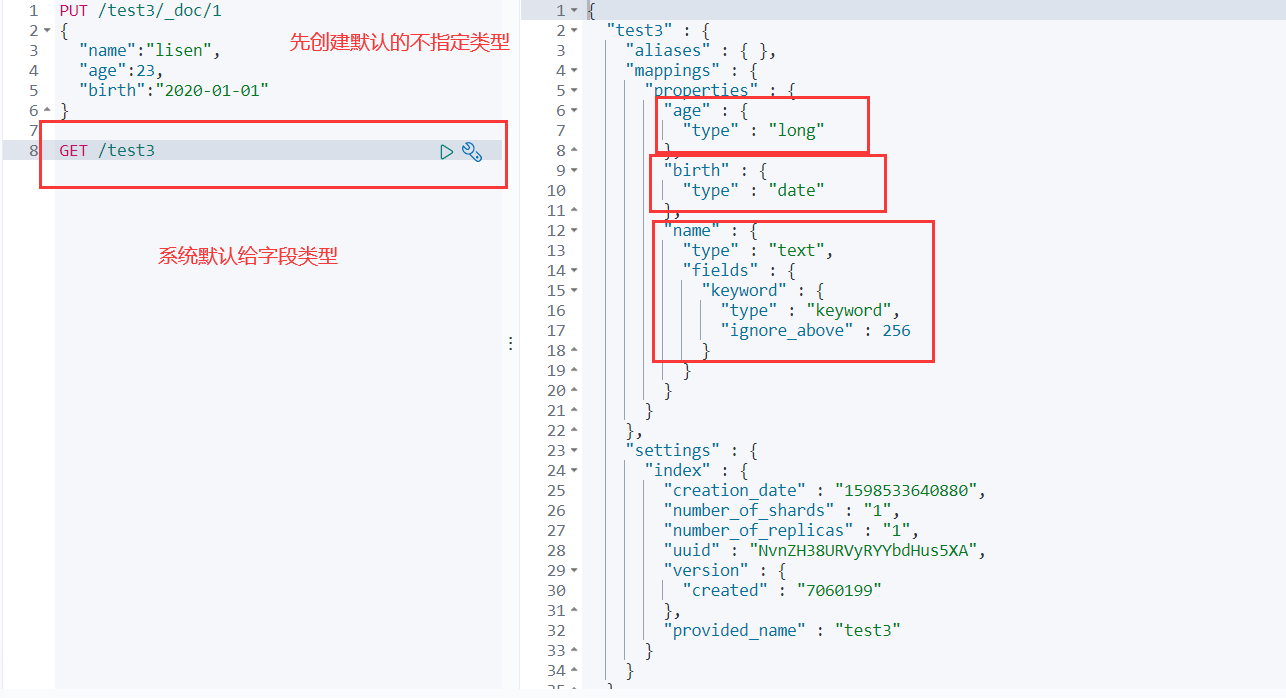Screen dimensions: 1286x698
Task: Toggle the fold end marker at response line 8
Action: [x=574, y=151]
